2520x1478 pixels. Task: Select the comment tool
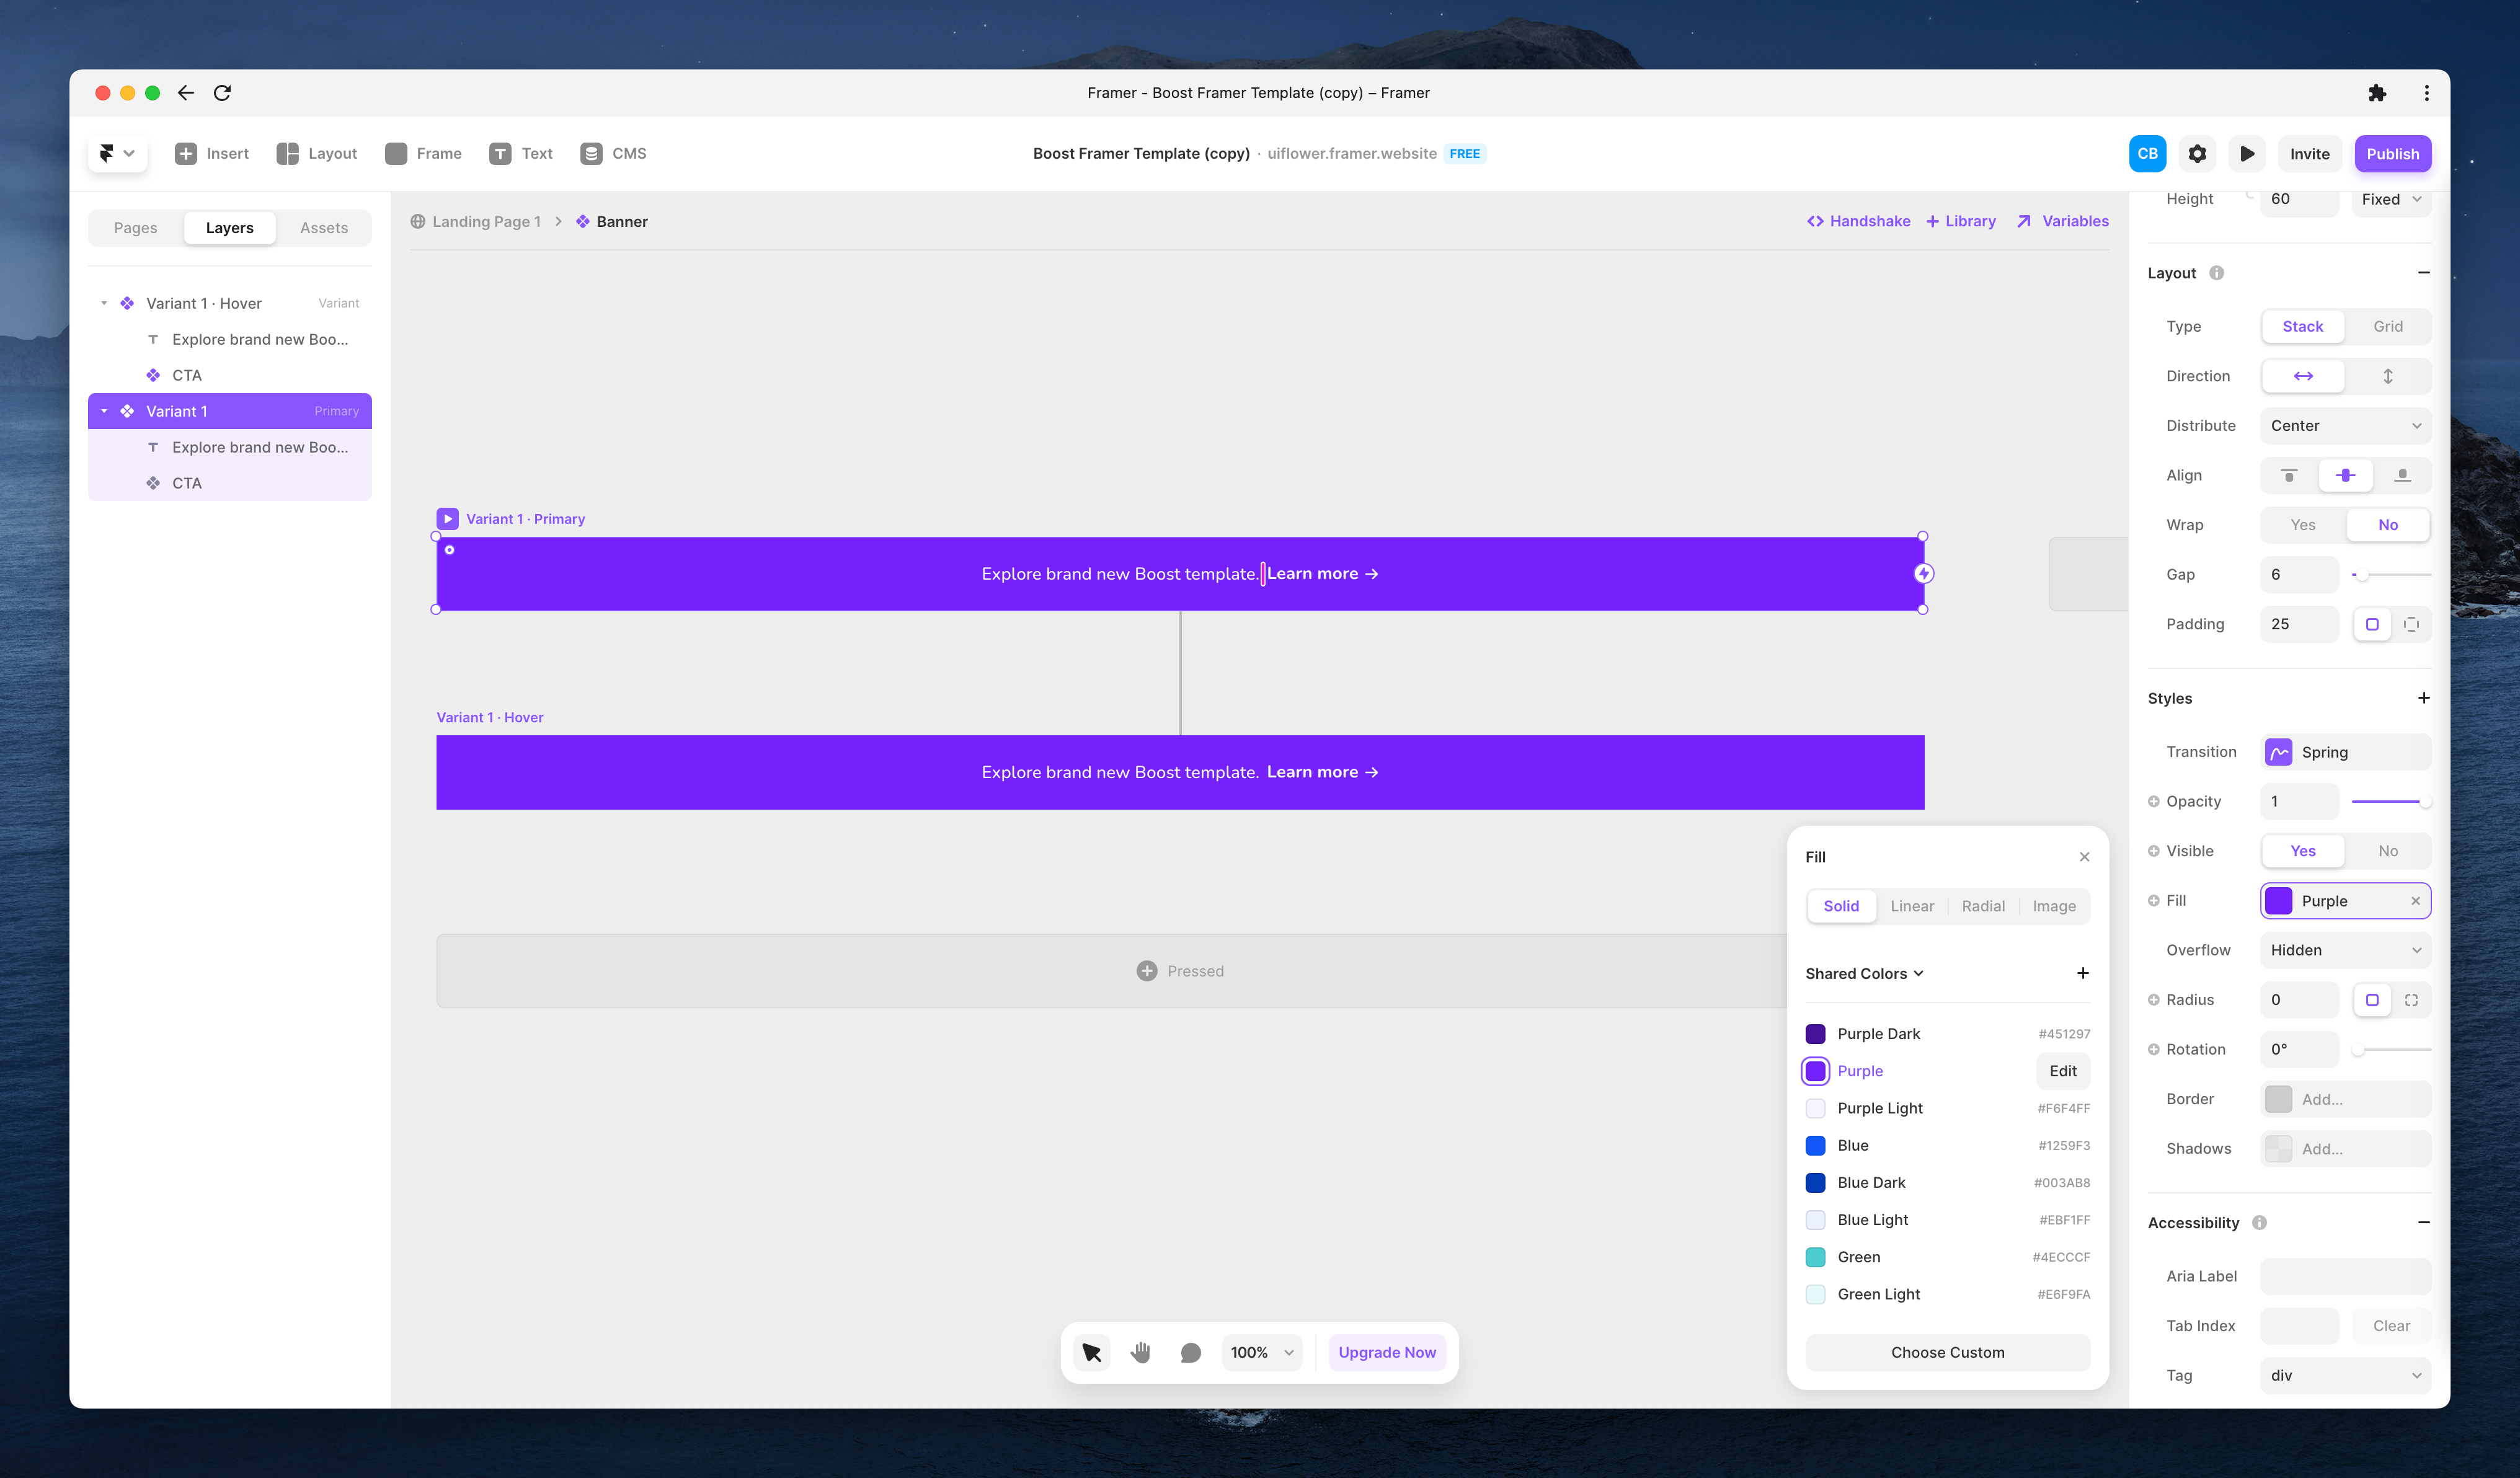(x=1190, y=1353)
